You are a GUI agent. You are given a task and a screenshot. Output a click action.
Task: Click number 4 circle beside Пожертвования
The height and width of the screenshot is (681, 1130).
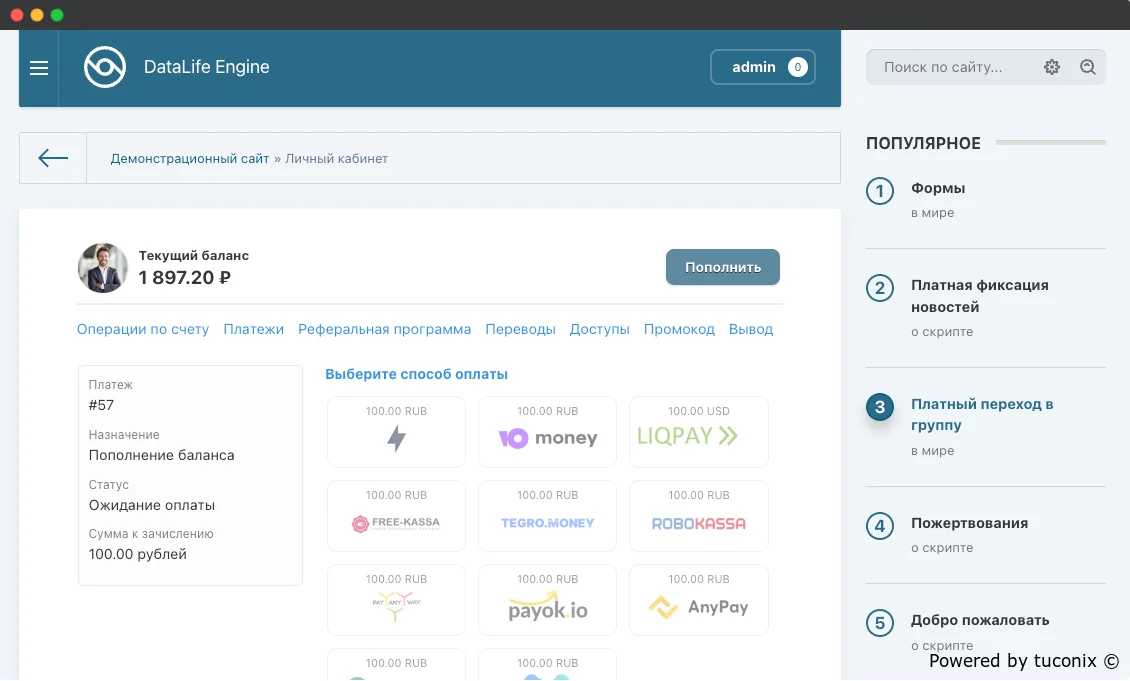[x=880, y=526]
